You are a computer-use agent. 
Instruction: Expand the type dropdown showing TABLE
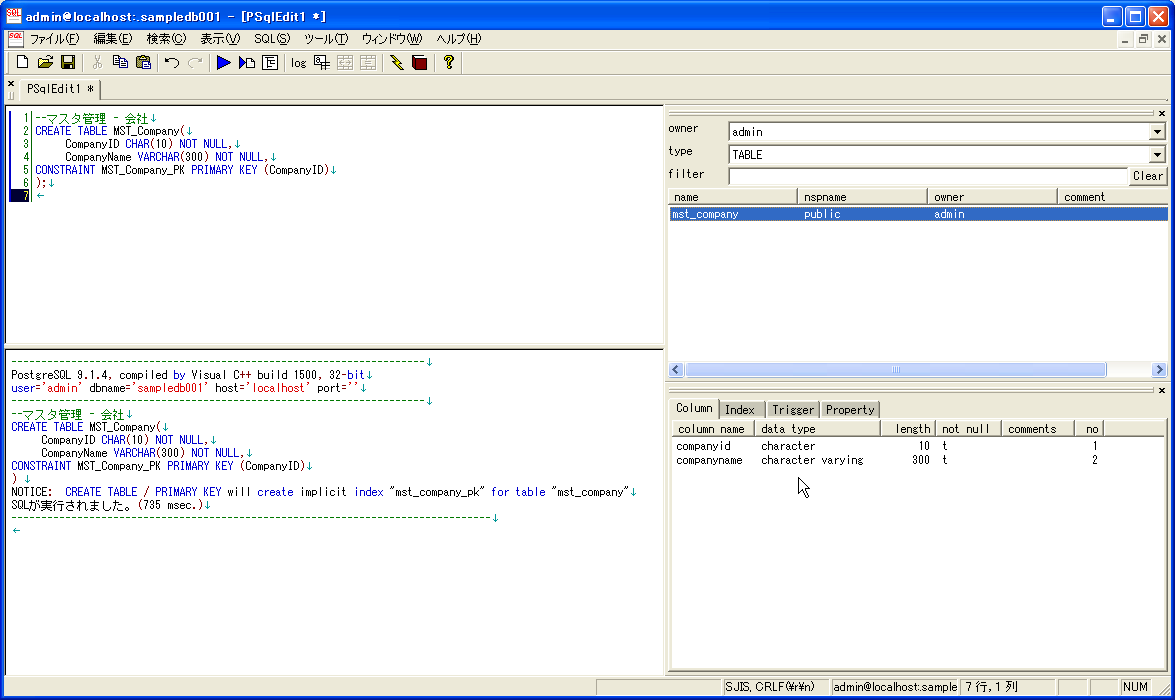coord(1157,155)
